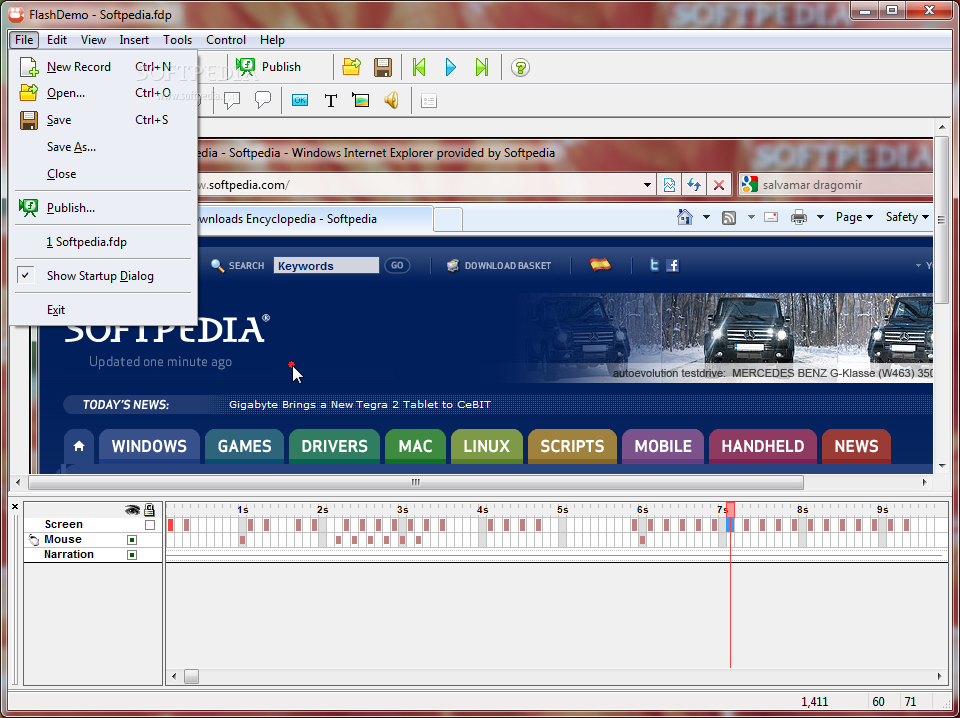Play the demo with the blue play icon
Viewport: 960px width, 718px height.
click(x=451, y=67)
